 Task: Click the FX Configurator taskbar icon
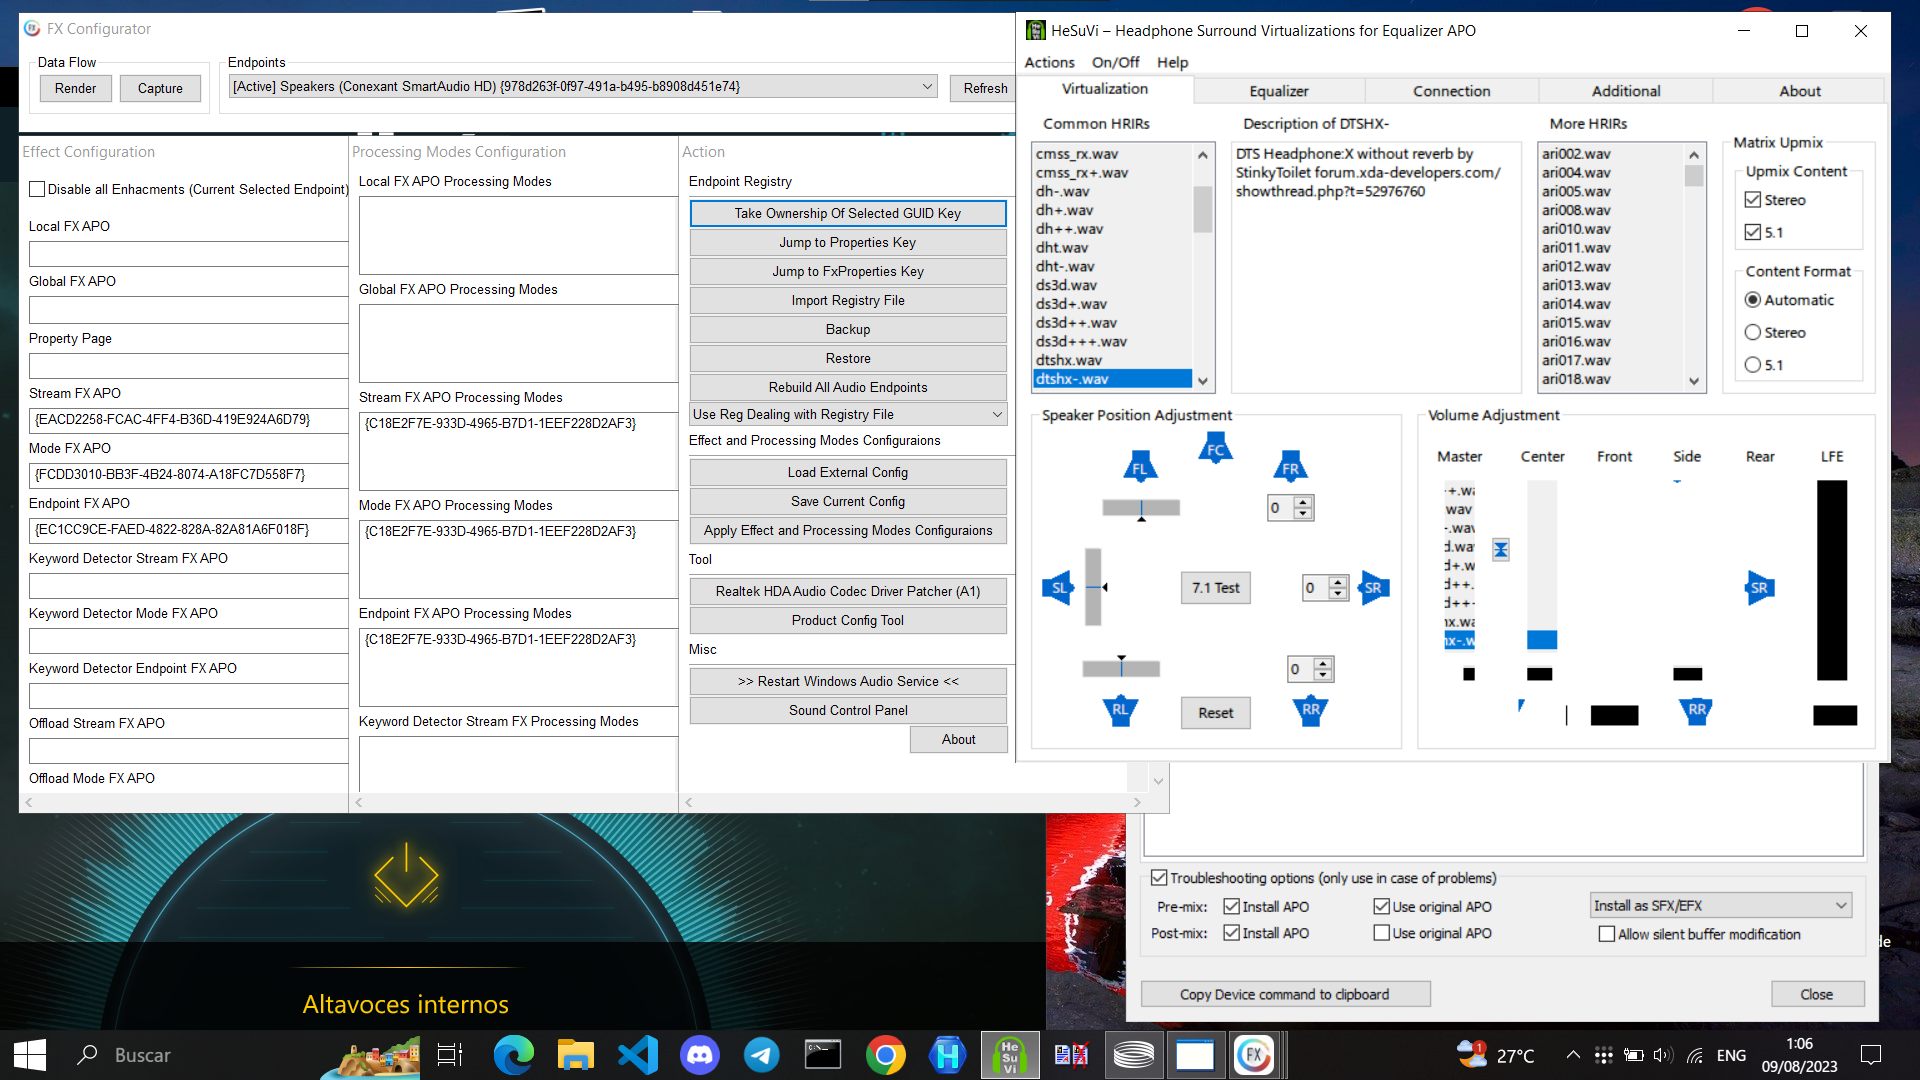(x=1254, y=1055)
